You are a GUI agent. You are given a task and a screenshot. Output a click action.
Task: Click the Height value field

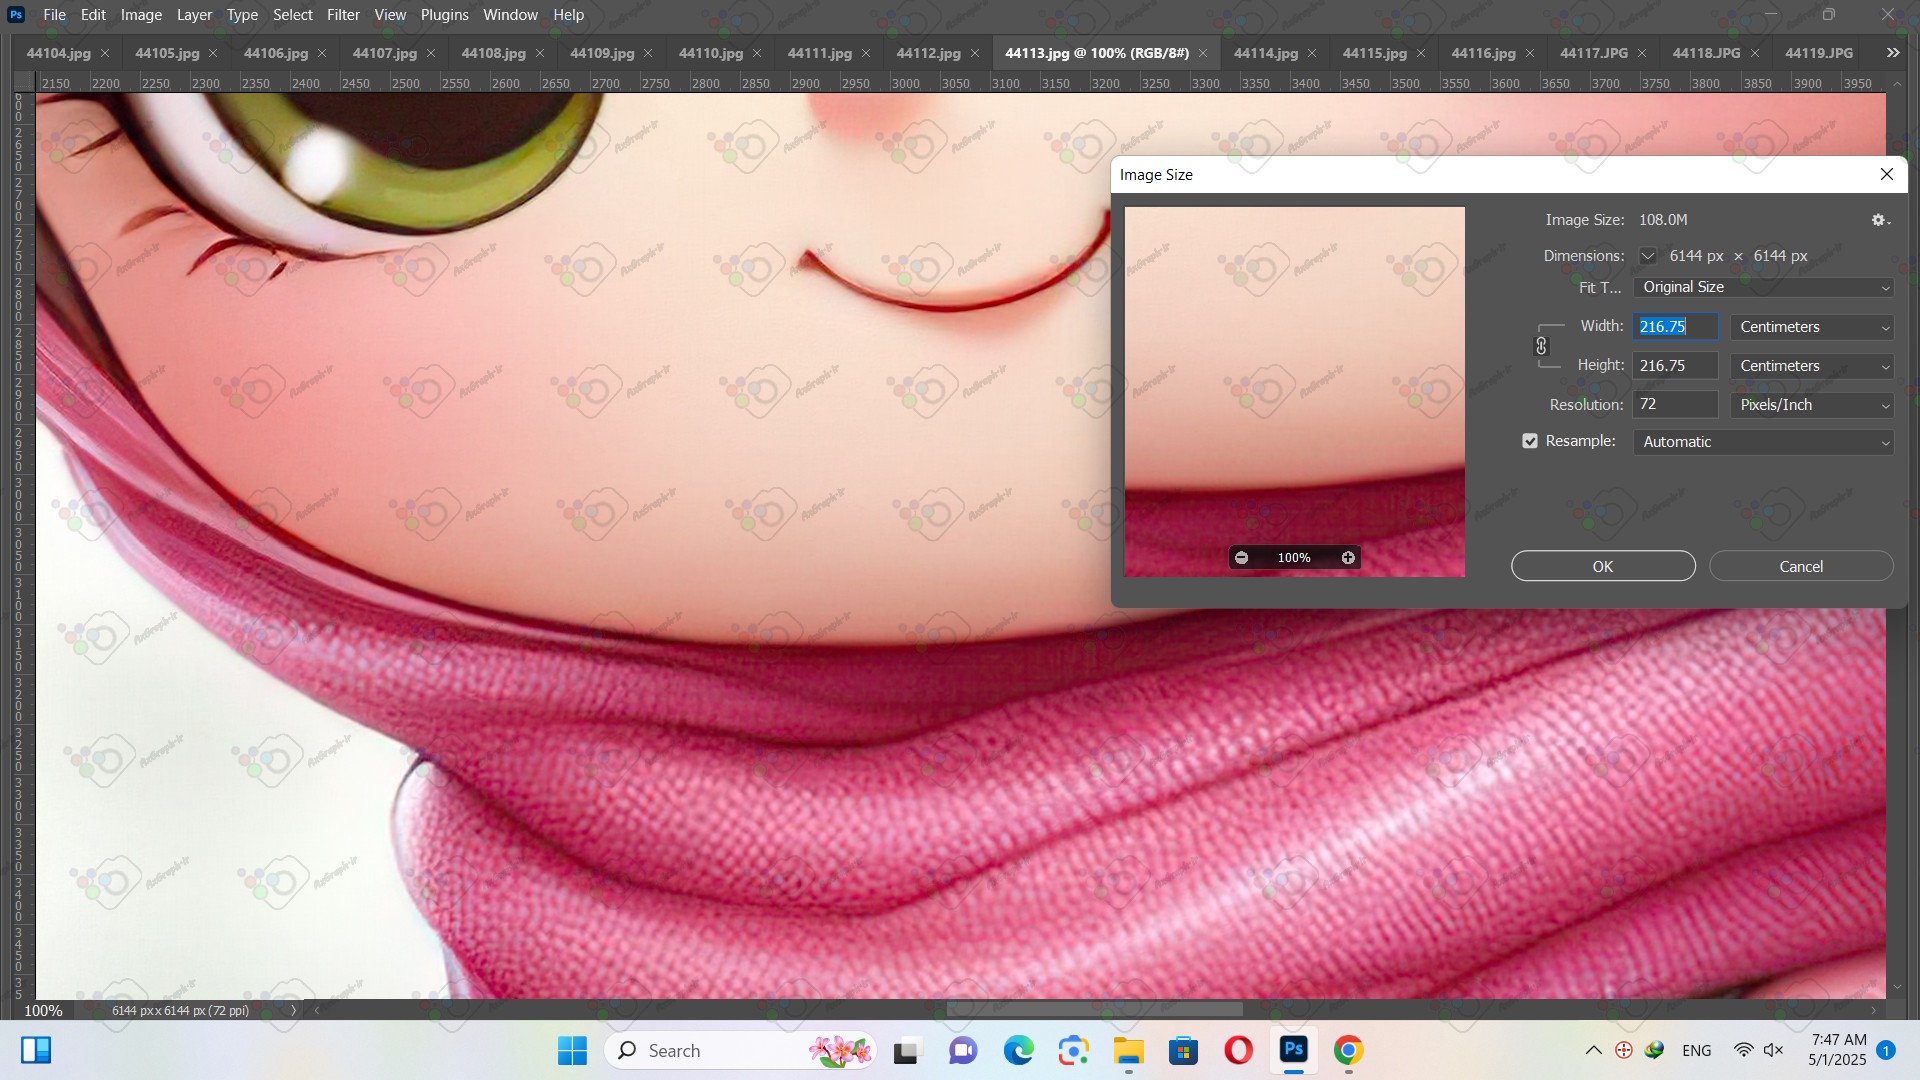(x=1675, y=366)
